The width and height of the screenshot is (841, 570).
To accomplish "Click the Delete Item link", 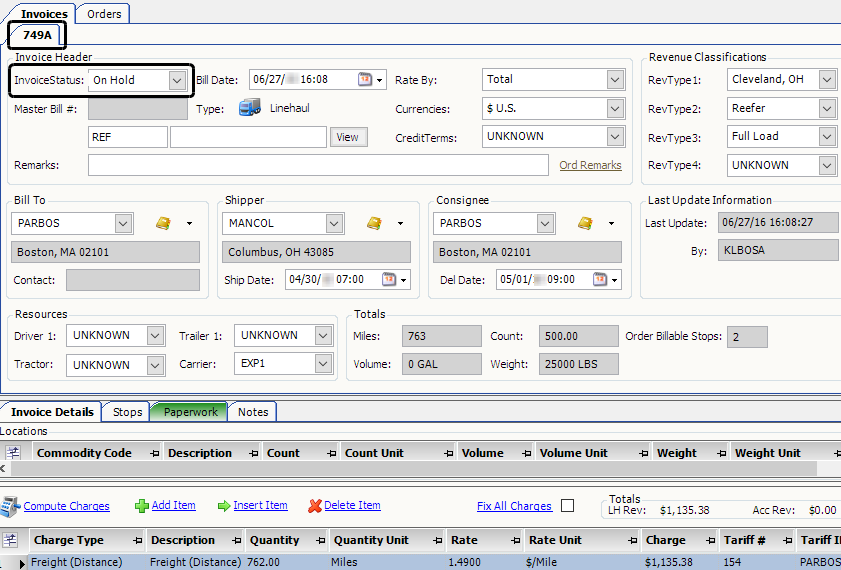I will 352,505.
